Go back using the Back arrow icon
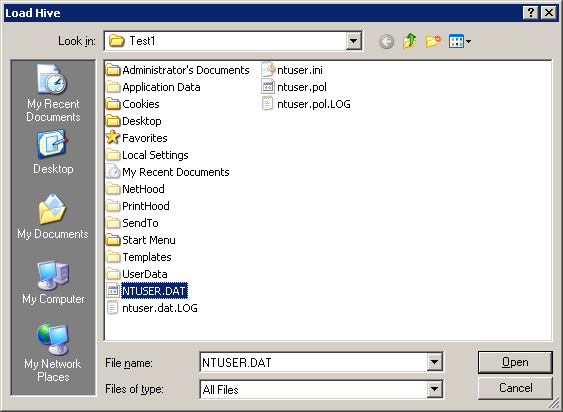Screen dimensions: 563x412 [386, 42]
